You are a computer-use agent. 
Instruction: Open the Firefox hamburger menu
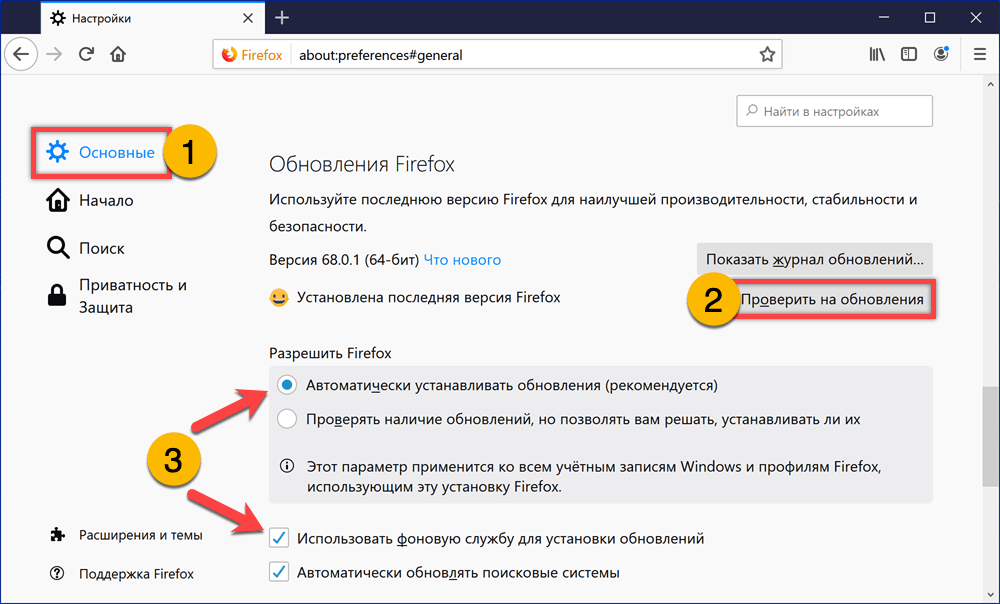pyautogui.click(x=979, y=54)
